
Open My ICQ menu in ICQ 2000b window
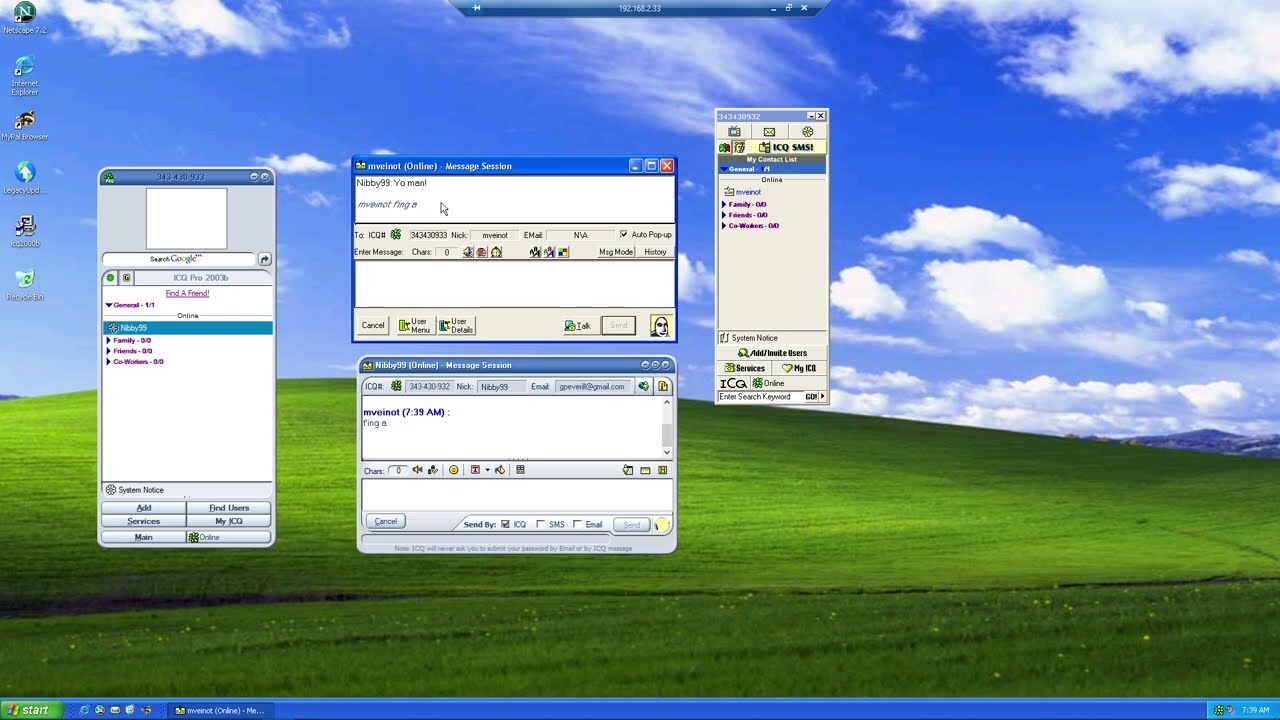(799, 368)
